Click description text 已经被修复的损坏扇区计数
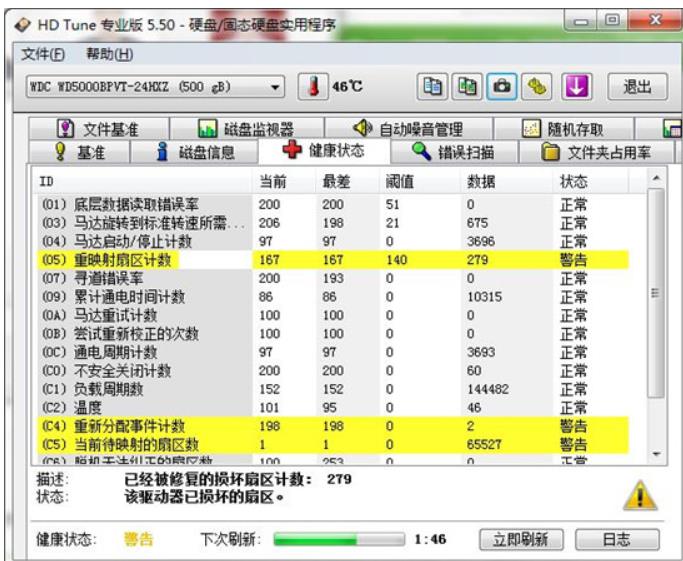Screen dimensions: 683x561 click(x=219, y=480)
